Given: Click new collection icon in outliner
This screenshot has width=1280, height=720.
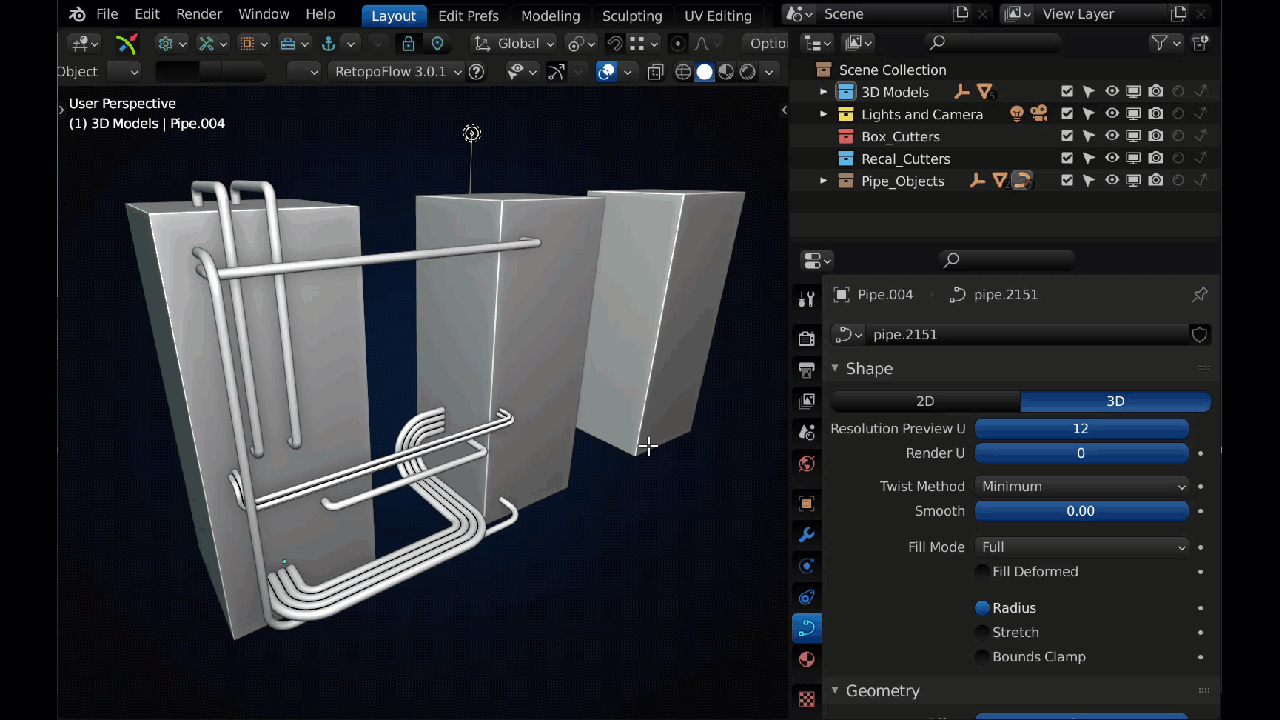Looking at the screenshot, I should [x=1201, y=43].
